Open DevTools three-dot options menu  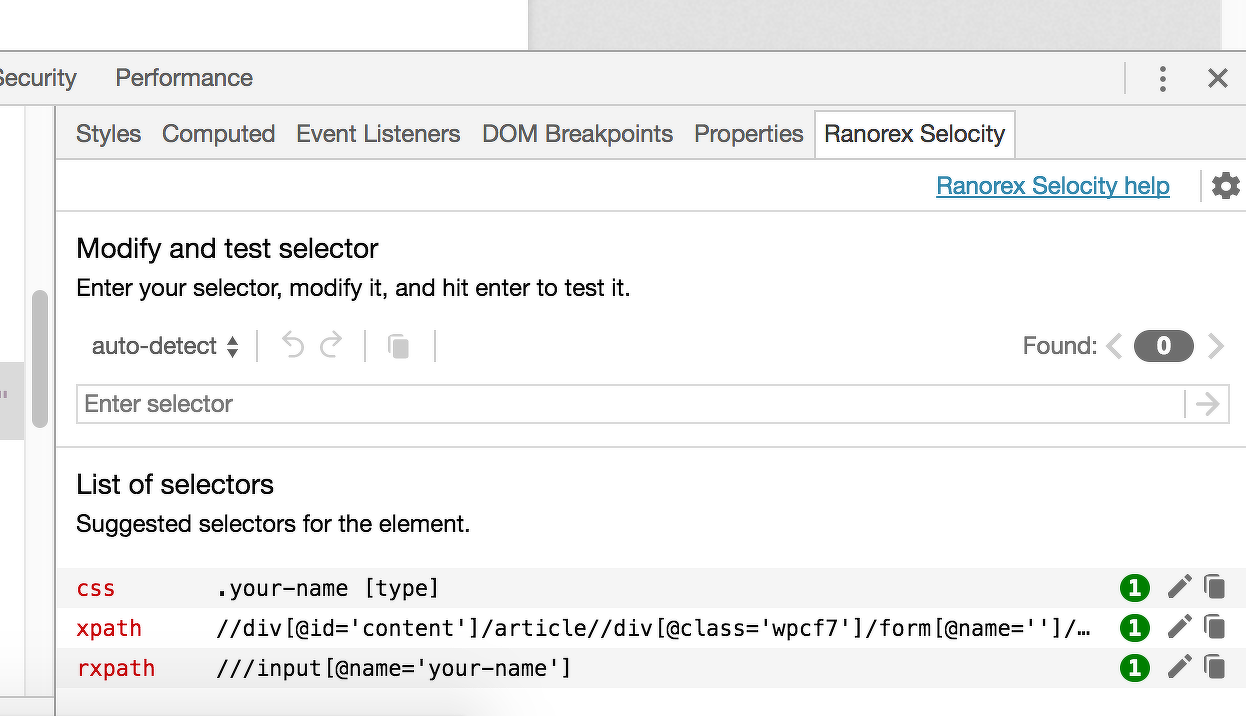(1162, 78)
